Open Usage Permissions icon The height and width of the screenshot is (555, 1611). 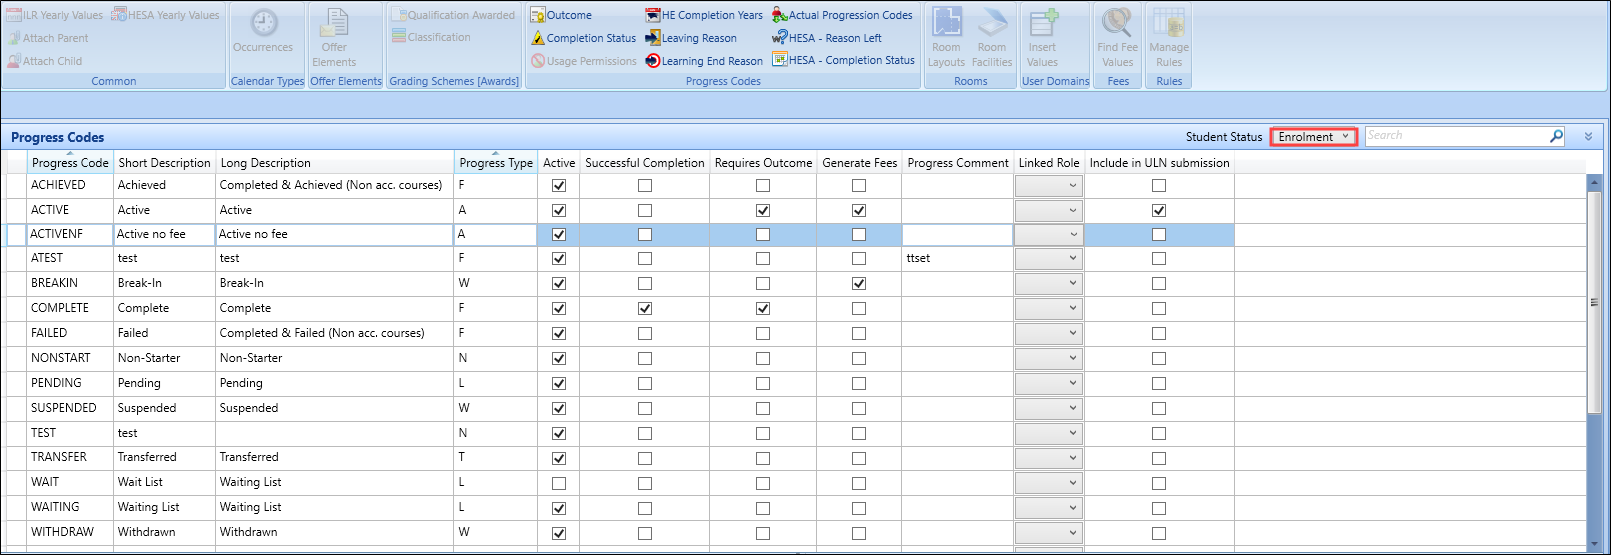pos(538,61)
